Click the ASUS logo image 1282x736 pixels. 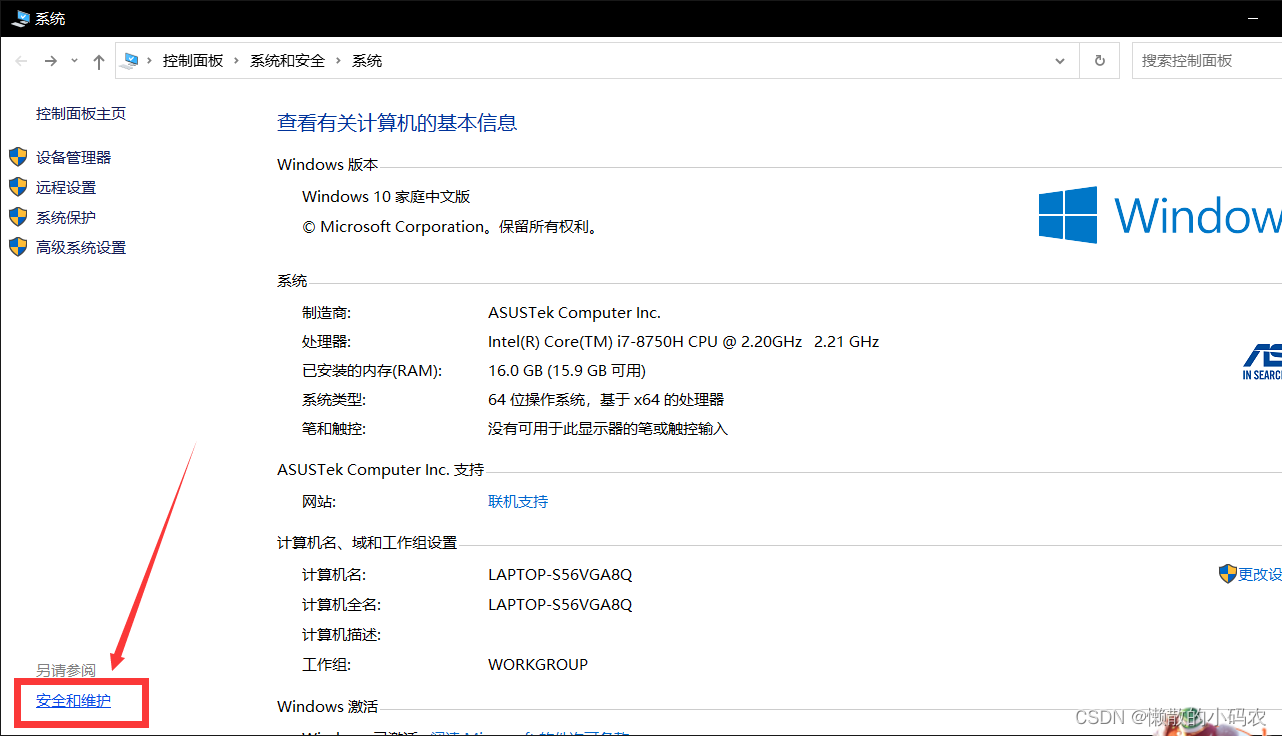tap(1262, 361)
